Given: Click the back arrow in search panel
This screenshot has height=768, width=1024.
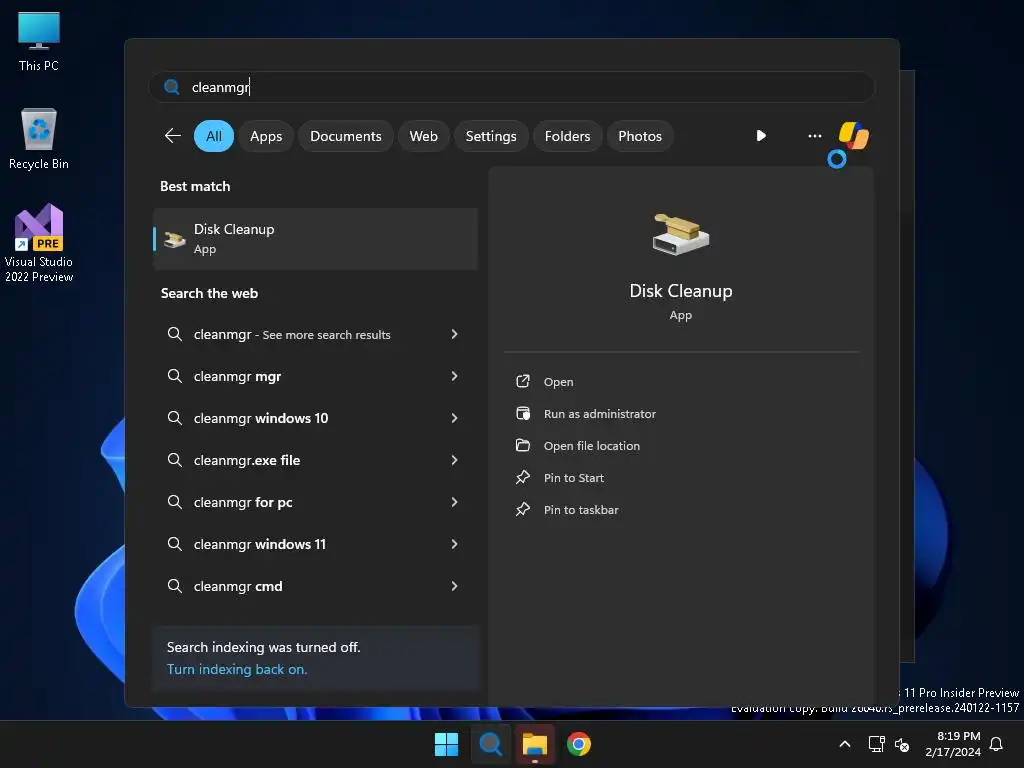Looking at the screenshot, I should (172, 136).
